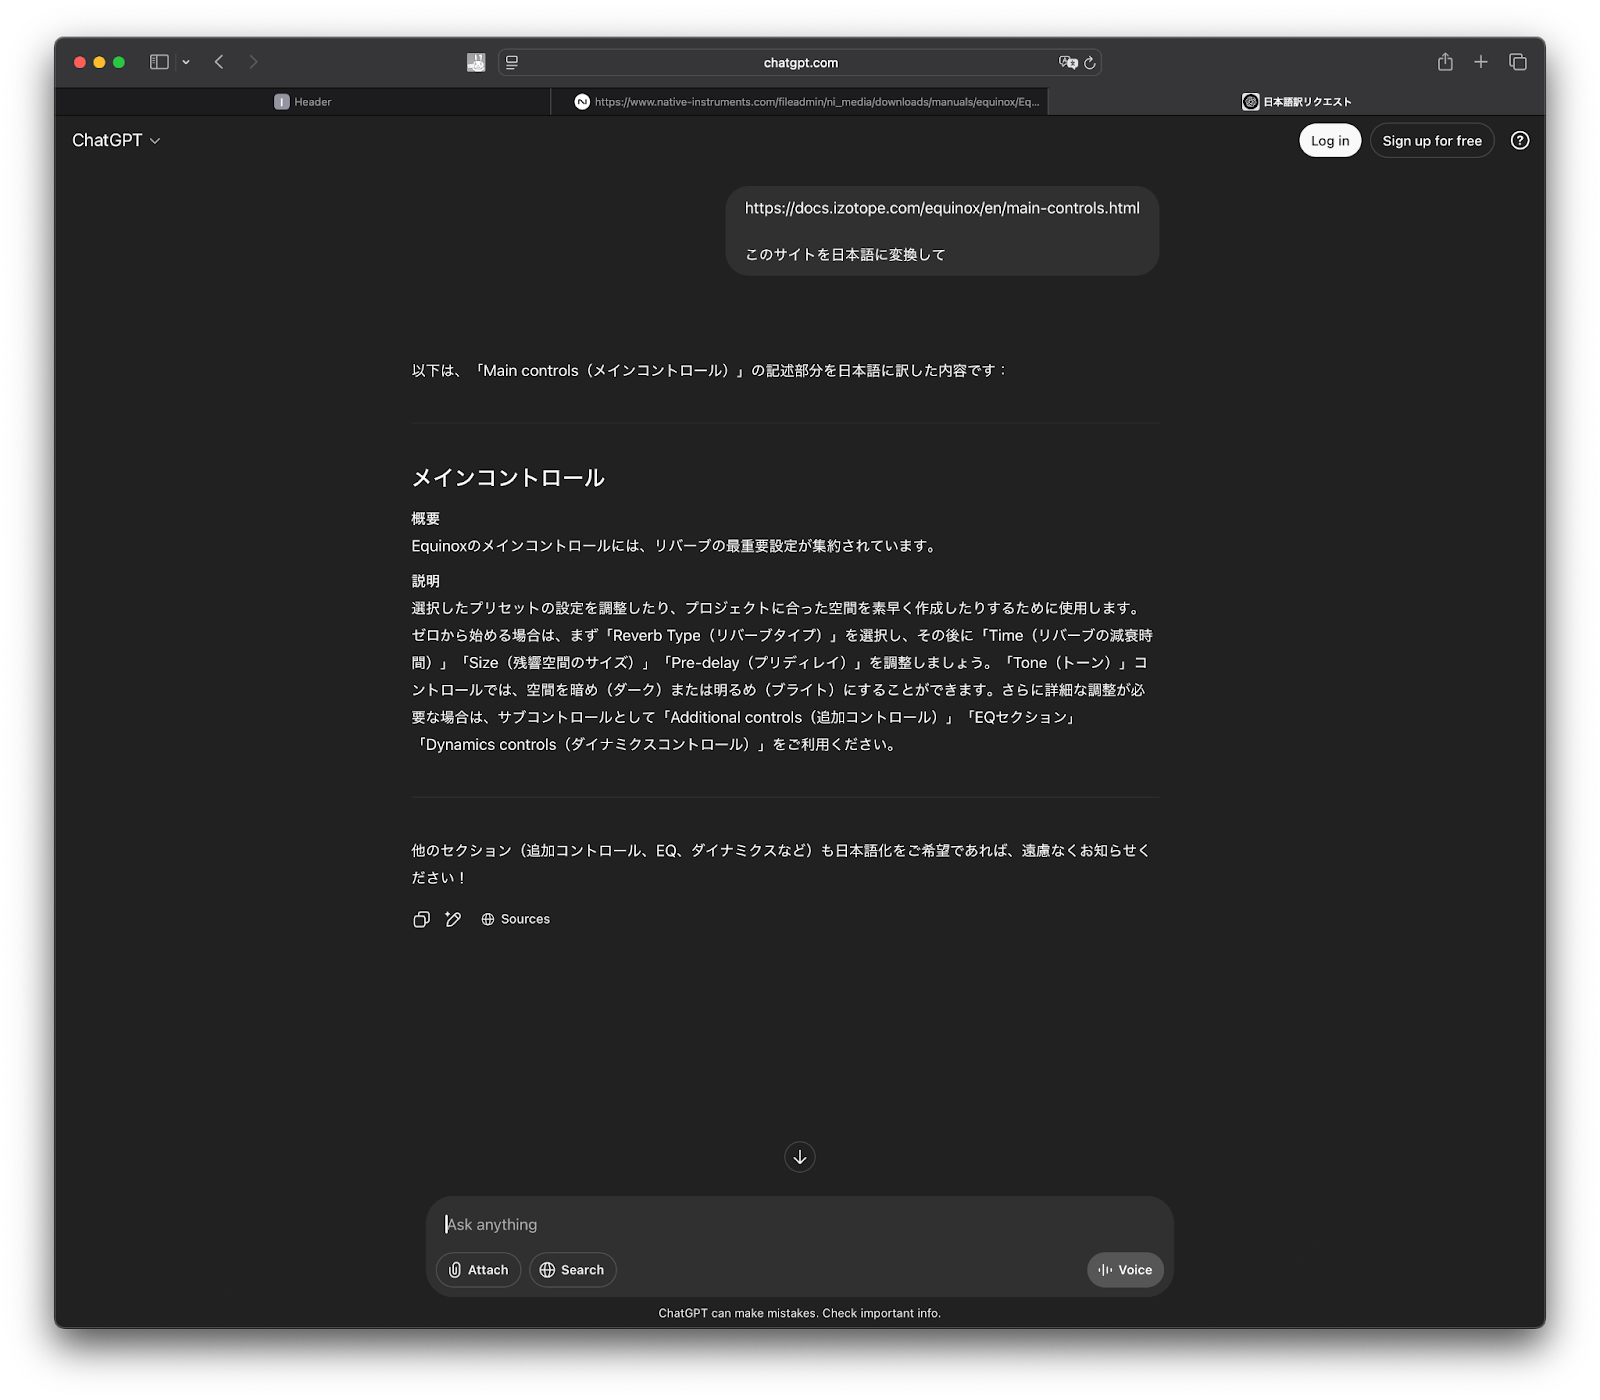Switch to the Header tab

(x=303, y=102)
